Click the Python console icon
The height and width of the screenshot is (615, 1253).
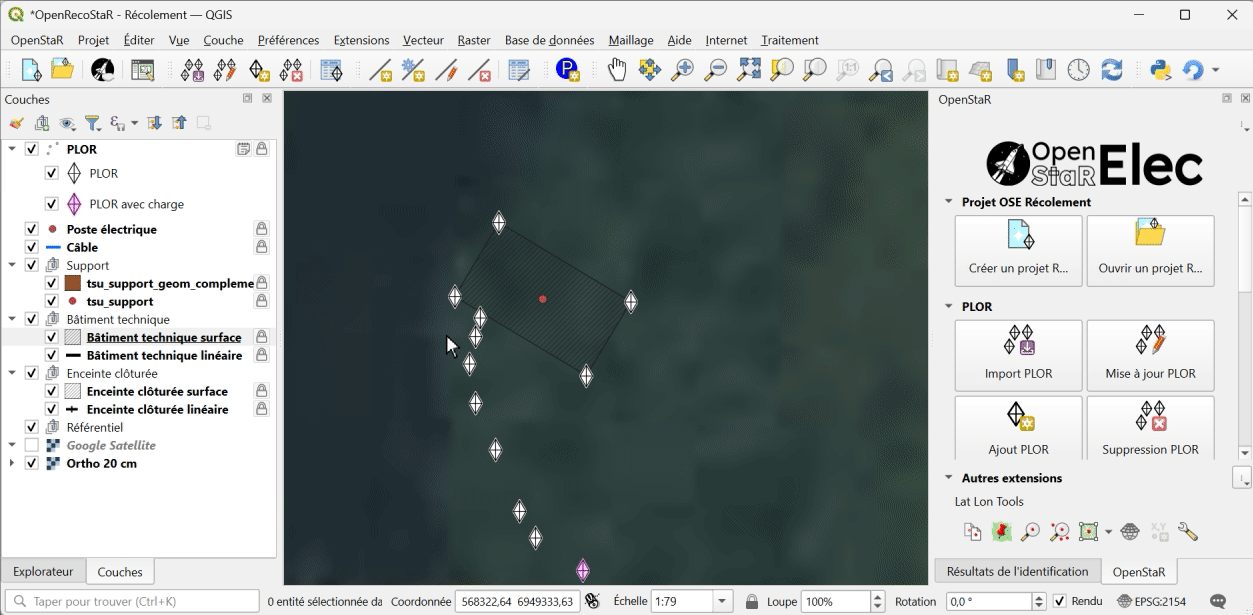[x=1160, y=69]
